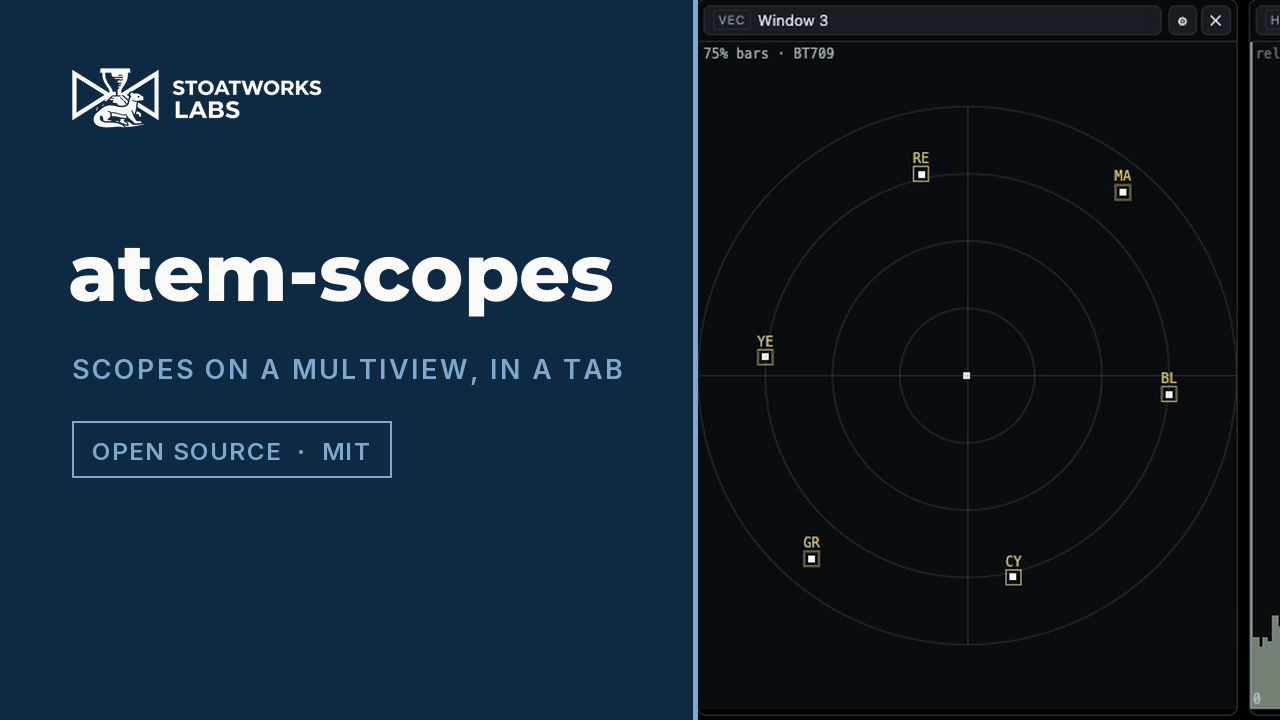Click the Stoatworks Labs logo
1280x720 pixels.
197,98
